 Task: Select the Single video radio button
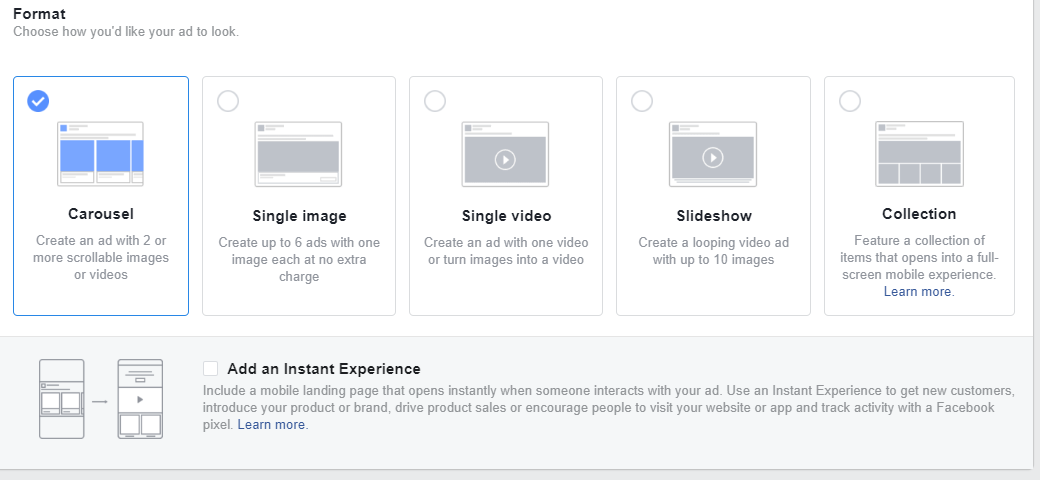click(435, 101)
